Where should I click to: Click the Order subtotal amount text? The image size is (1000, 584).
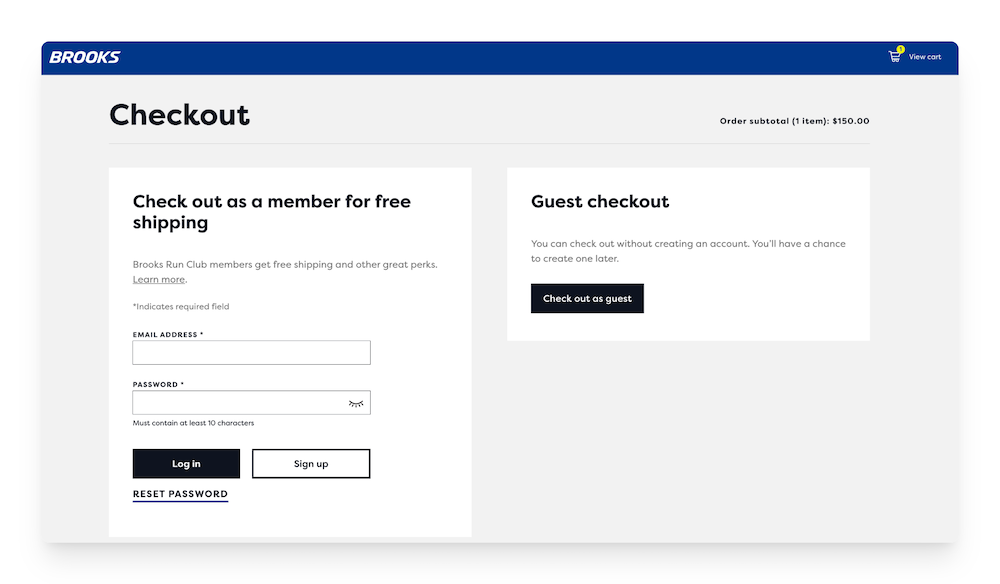click(x=794, y=122)
